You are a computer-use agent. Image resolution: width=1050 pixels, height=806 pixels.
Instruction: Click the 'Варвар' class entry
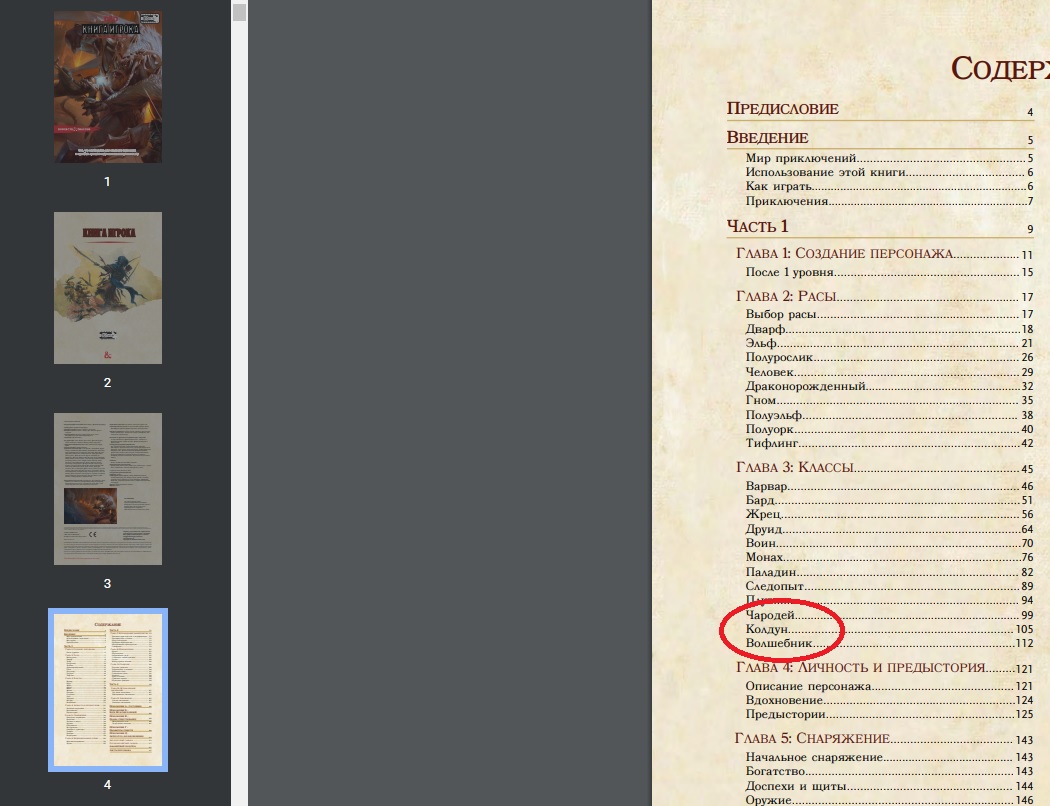(766, 486)
